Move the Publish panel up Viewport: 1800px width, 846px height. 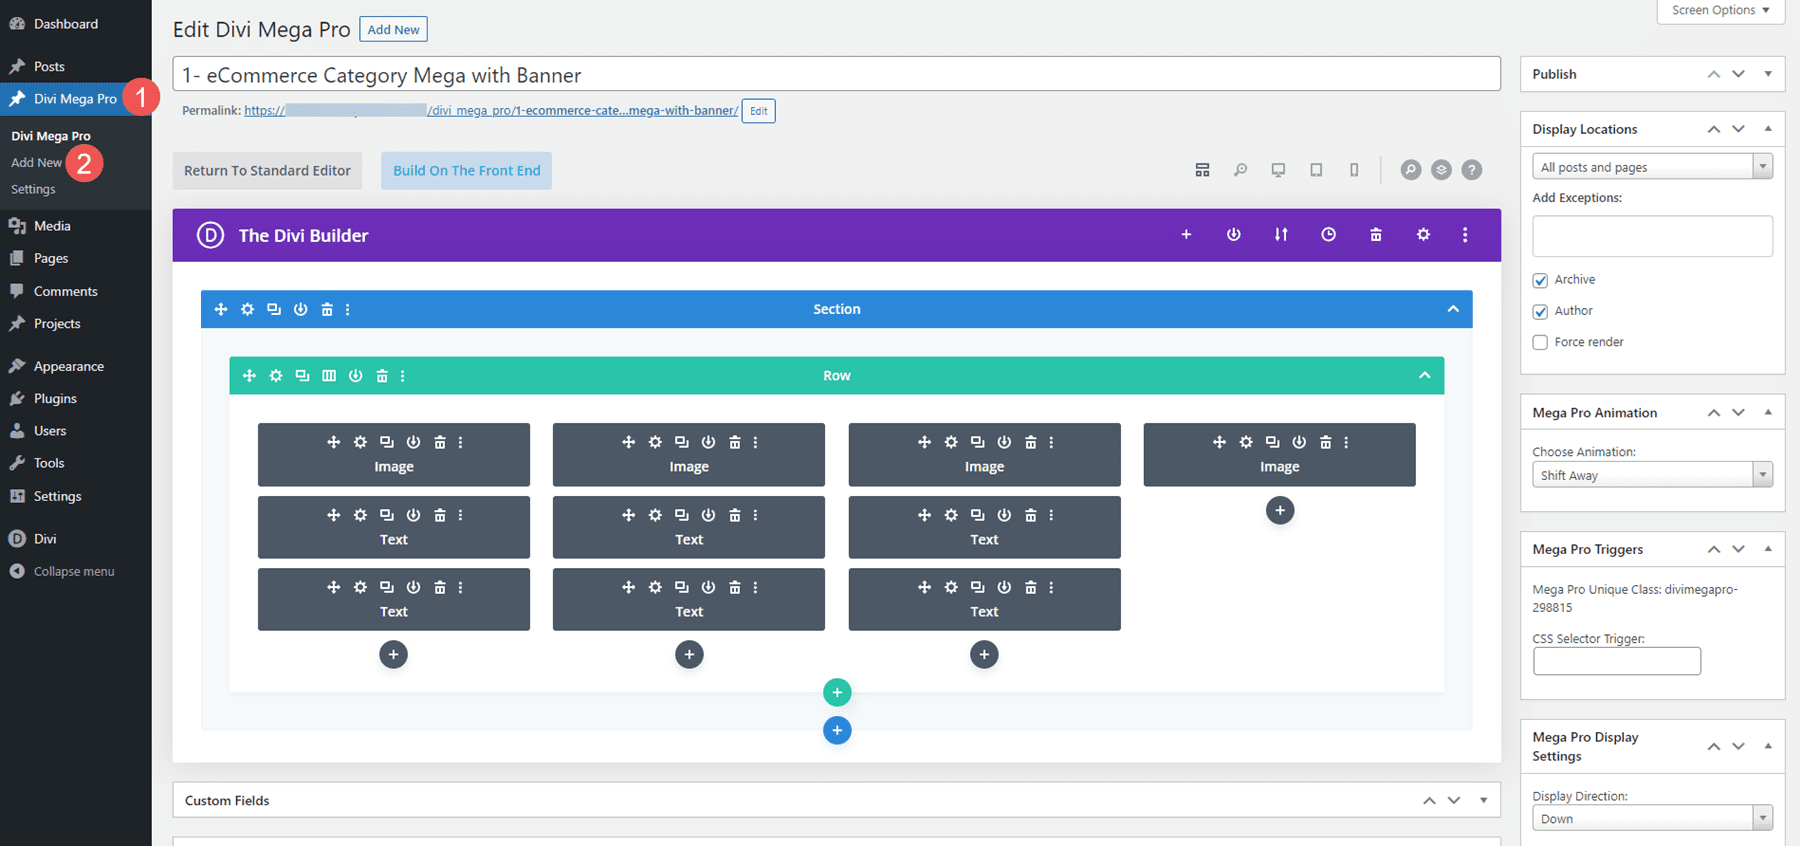(1714, 74)
